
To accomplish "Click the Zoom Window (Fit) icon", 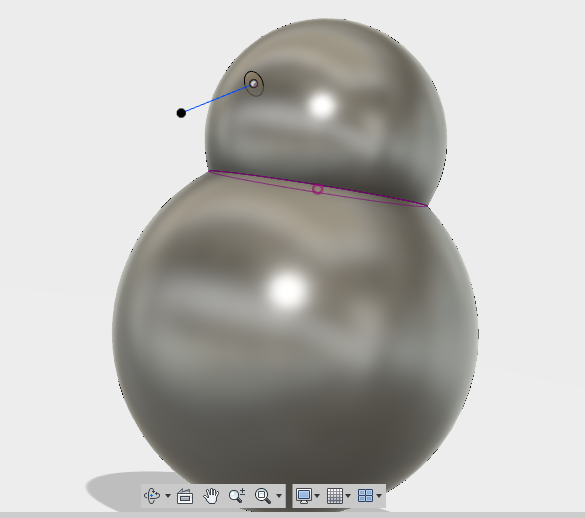I will click(263, 496).
